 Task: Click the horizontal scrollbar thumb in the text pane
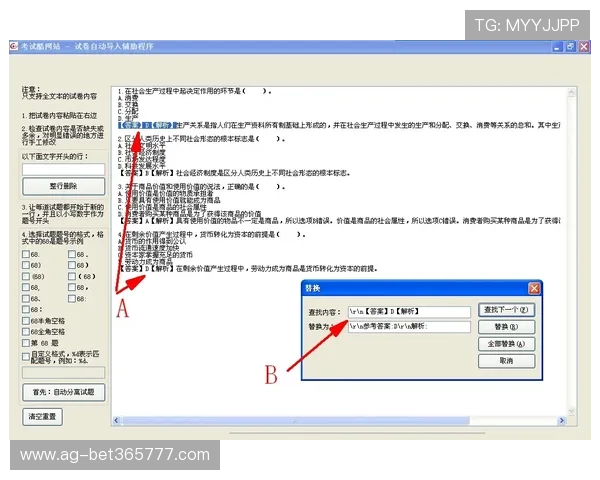pos(295,420)
